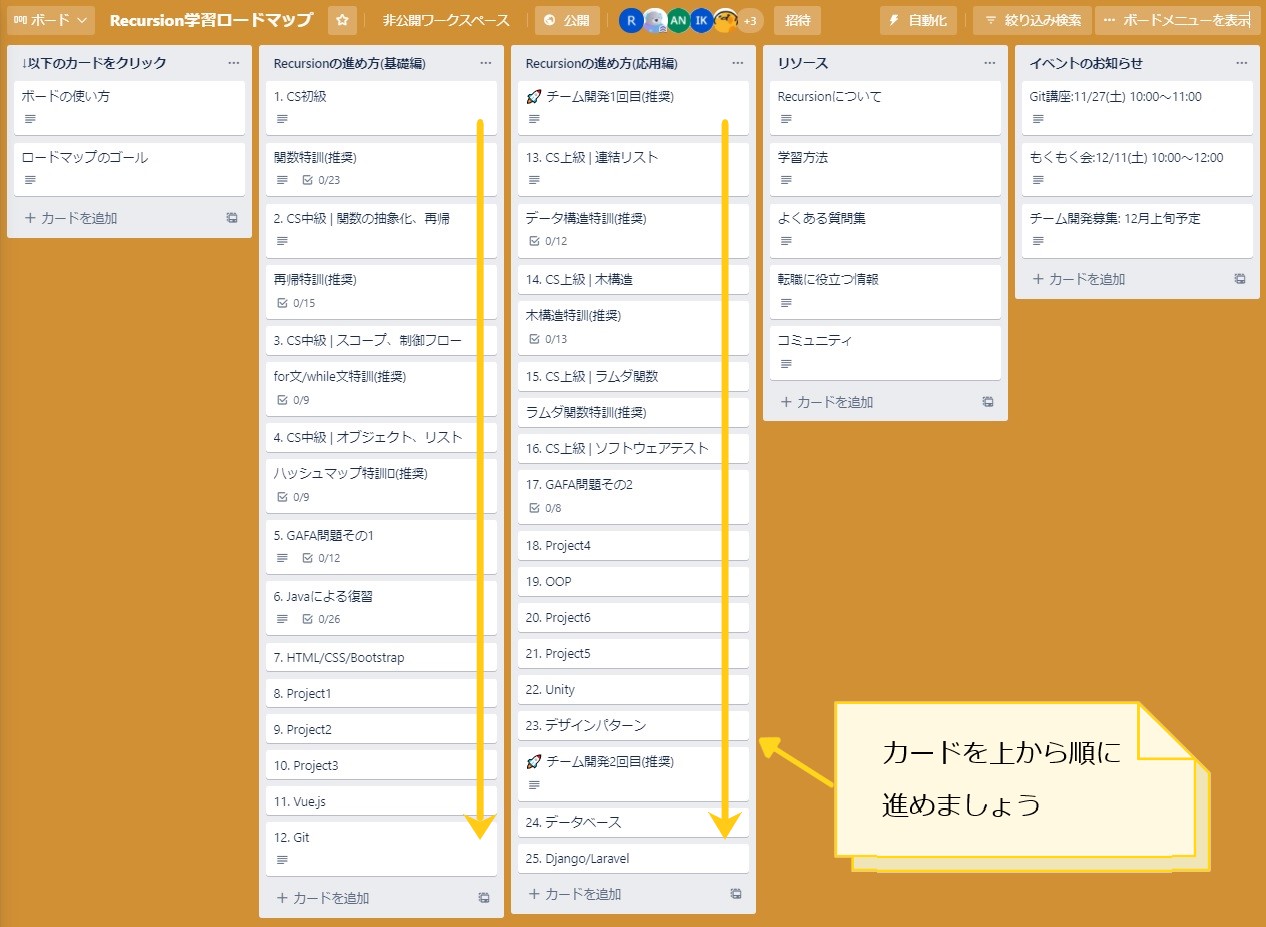Open list menu for リソース list
The image size is (1266, 927).
coord(990,63)
